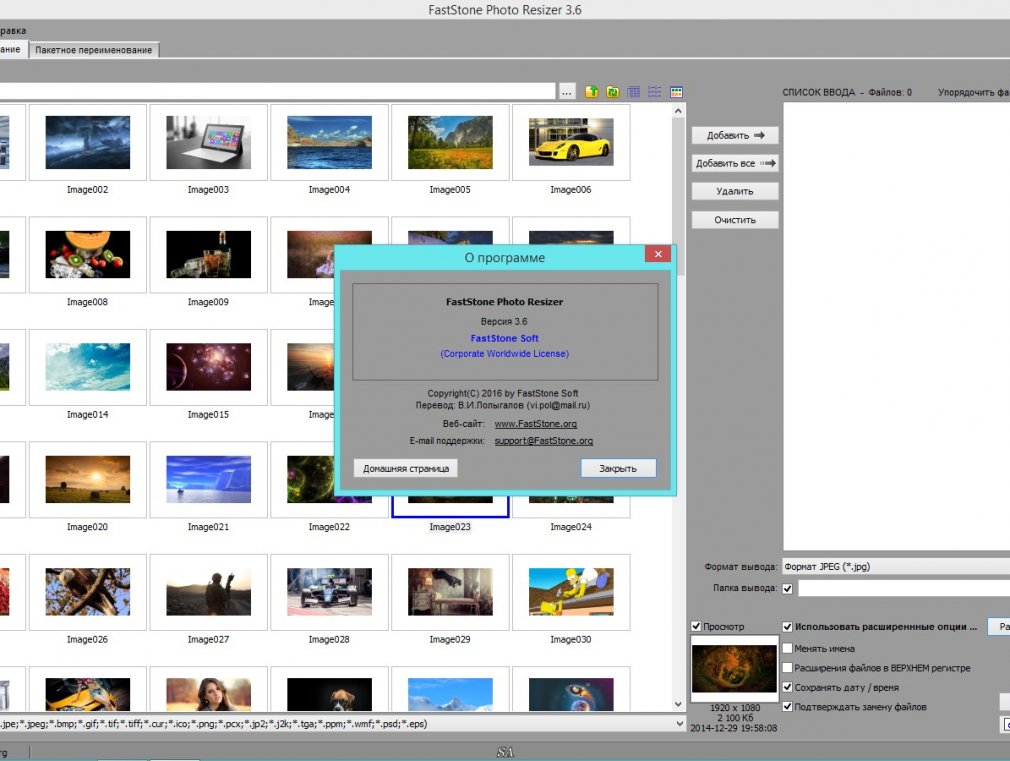Viewport: 1010px width, 761px height.
Task: Open the www.FastStone.org website link
Action: pos(536,424)
